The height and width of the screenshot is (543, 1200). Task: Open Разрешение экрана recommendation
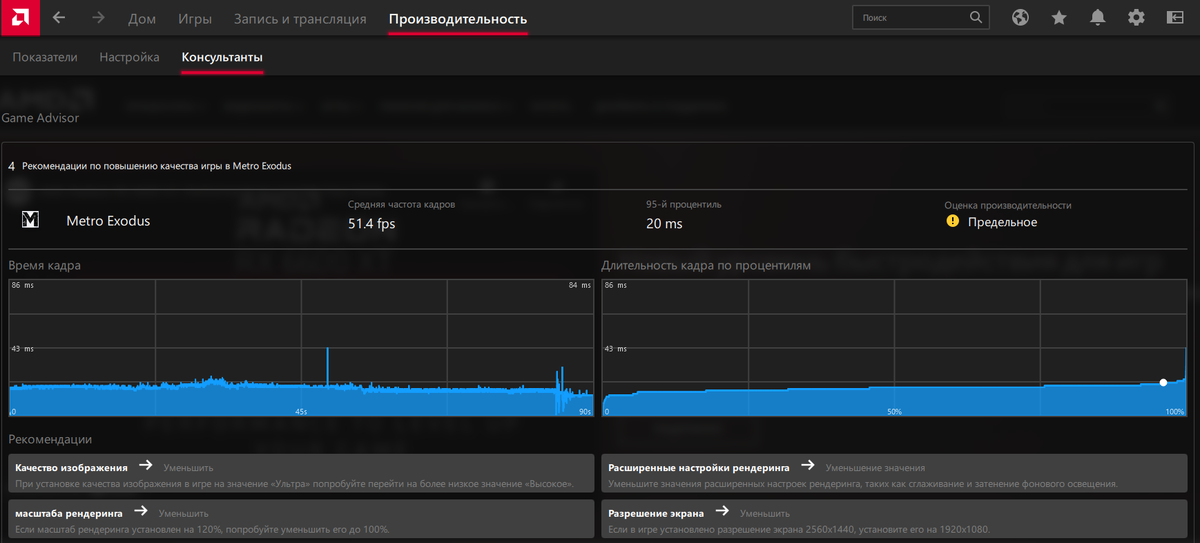coord(896,521)
